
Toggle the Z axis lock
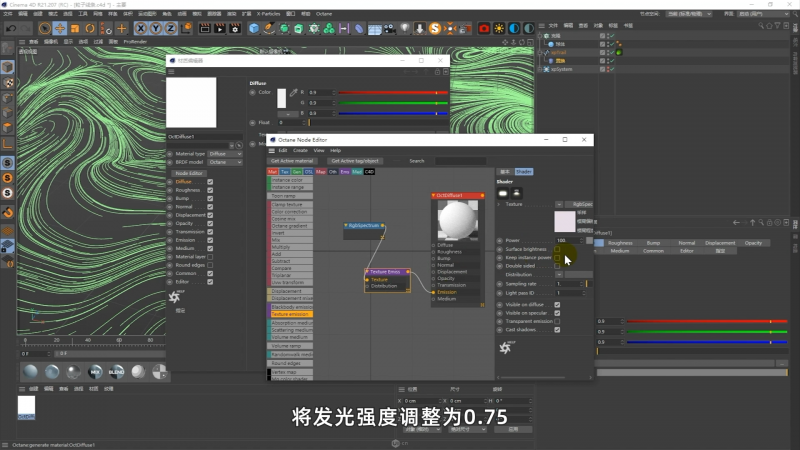coord(170,29)
